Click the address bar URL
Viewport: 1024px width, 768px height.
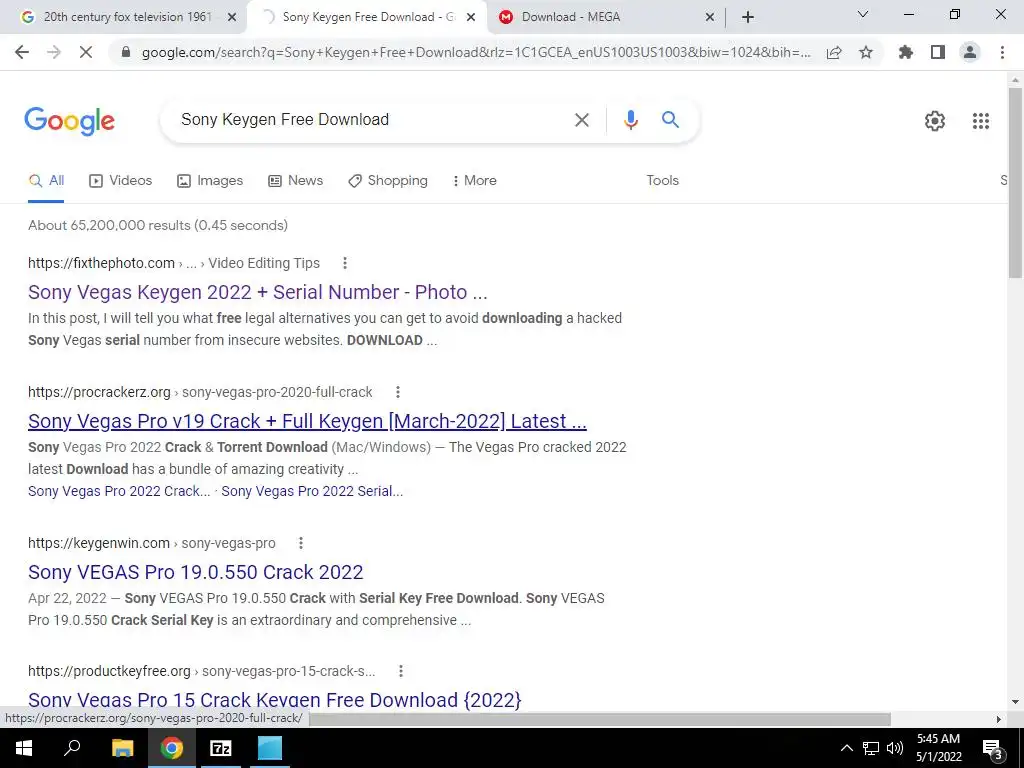tap(476, 52)
